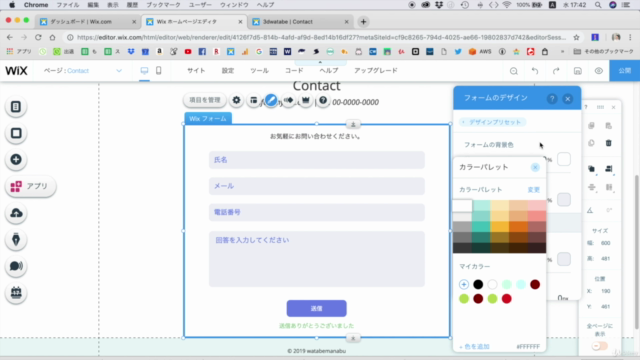Click the bottom stretch handle of form
This screenshot has height=360, width=640.
(353, 338)
